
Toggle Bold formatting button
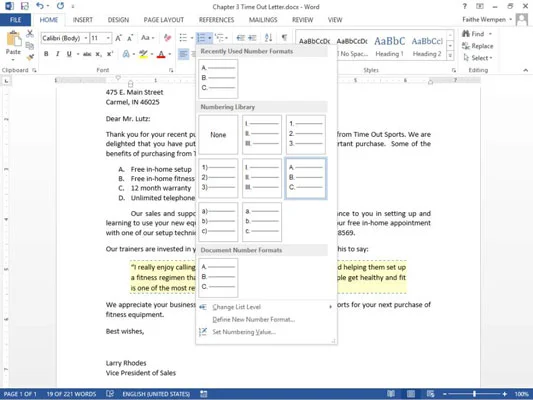click(46, 54)
